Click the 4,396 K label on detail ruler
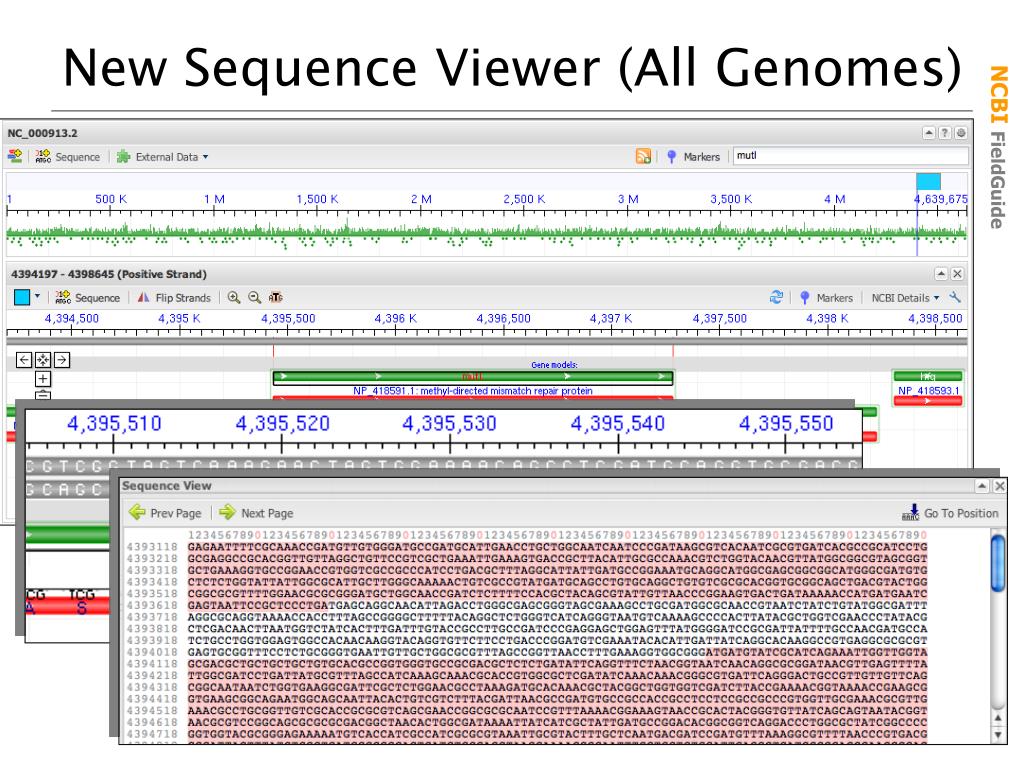Image resolution: width=1024 pixels, height=768 pixels. coord(395,318)
